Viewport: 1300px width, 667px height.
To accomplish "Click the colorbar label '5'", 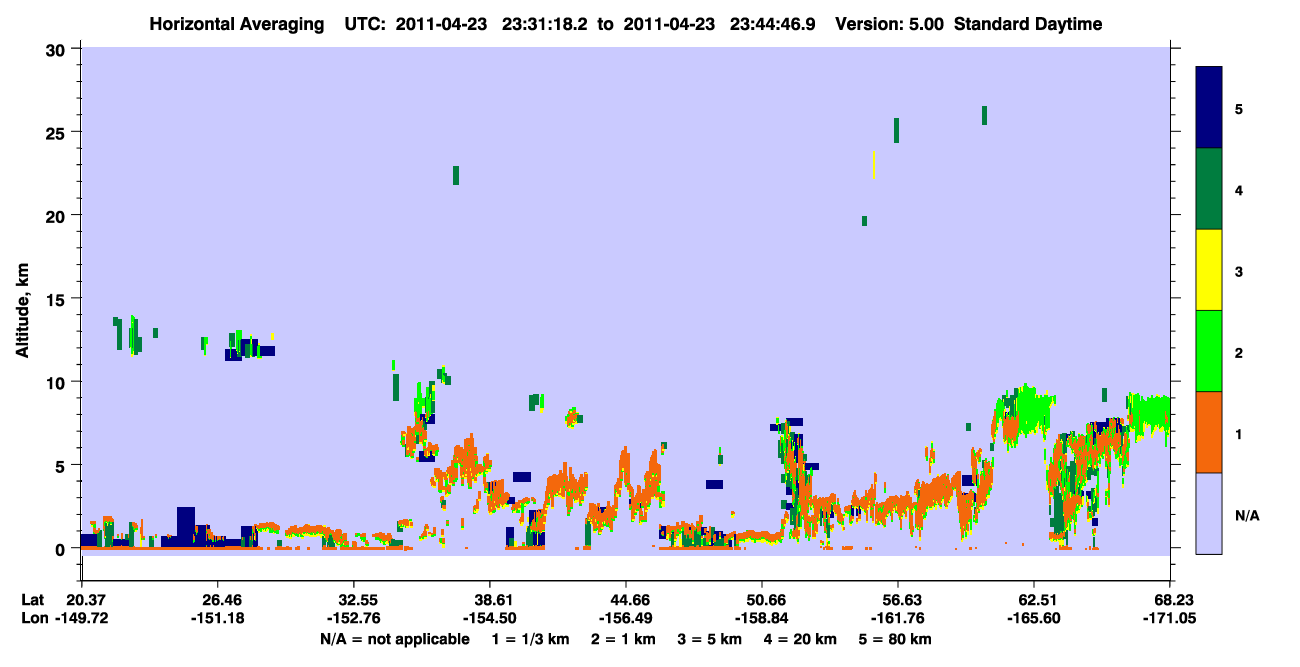I will pos(1238,108).
